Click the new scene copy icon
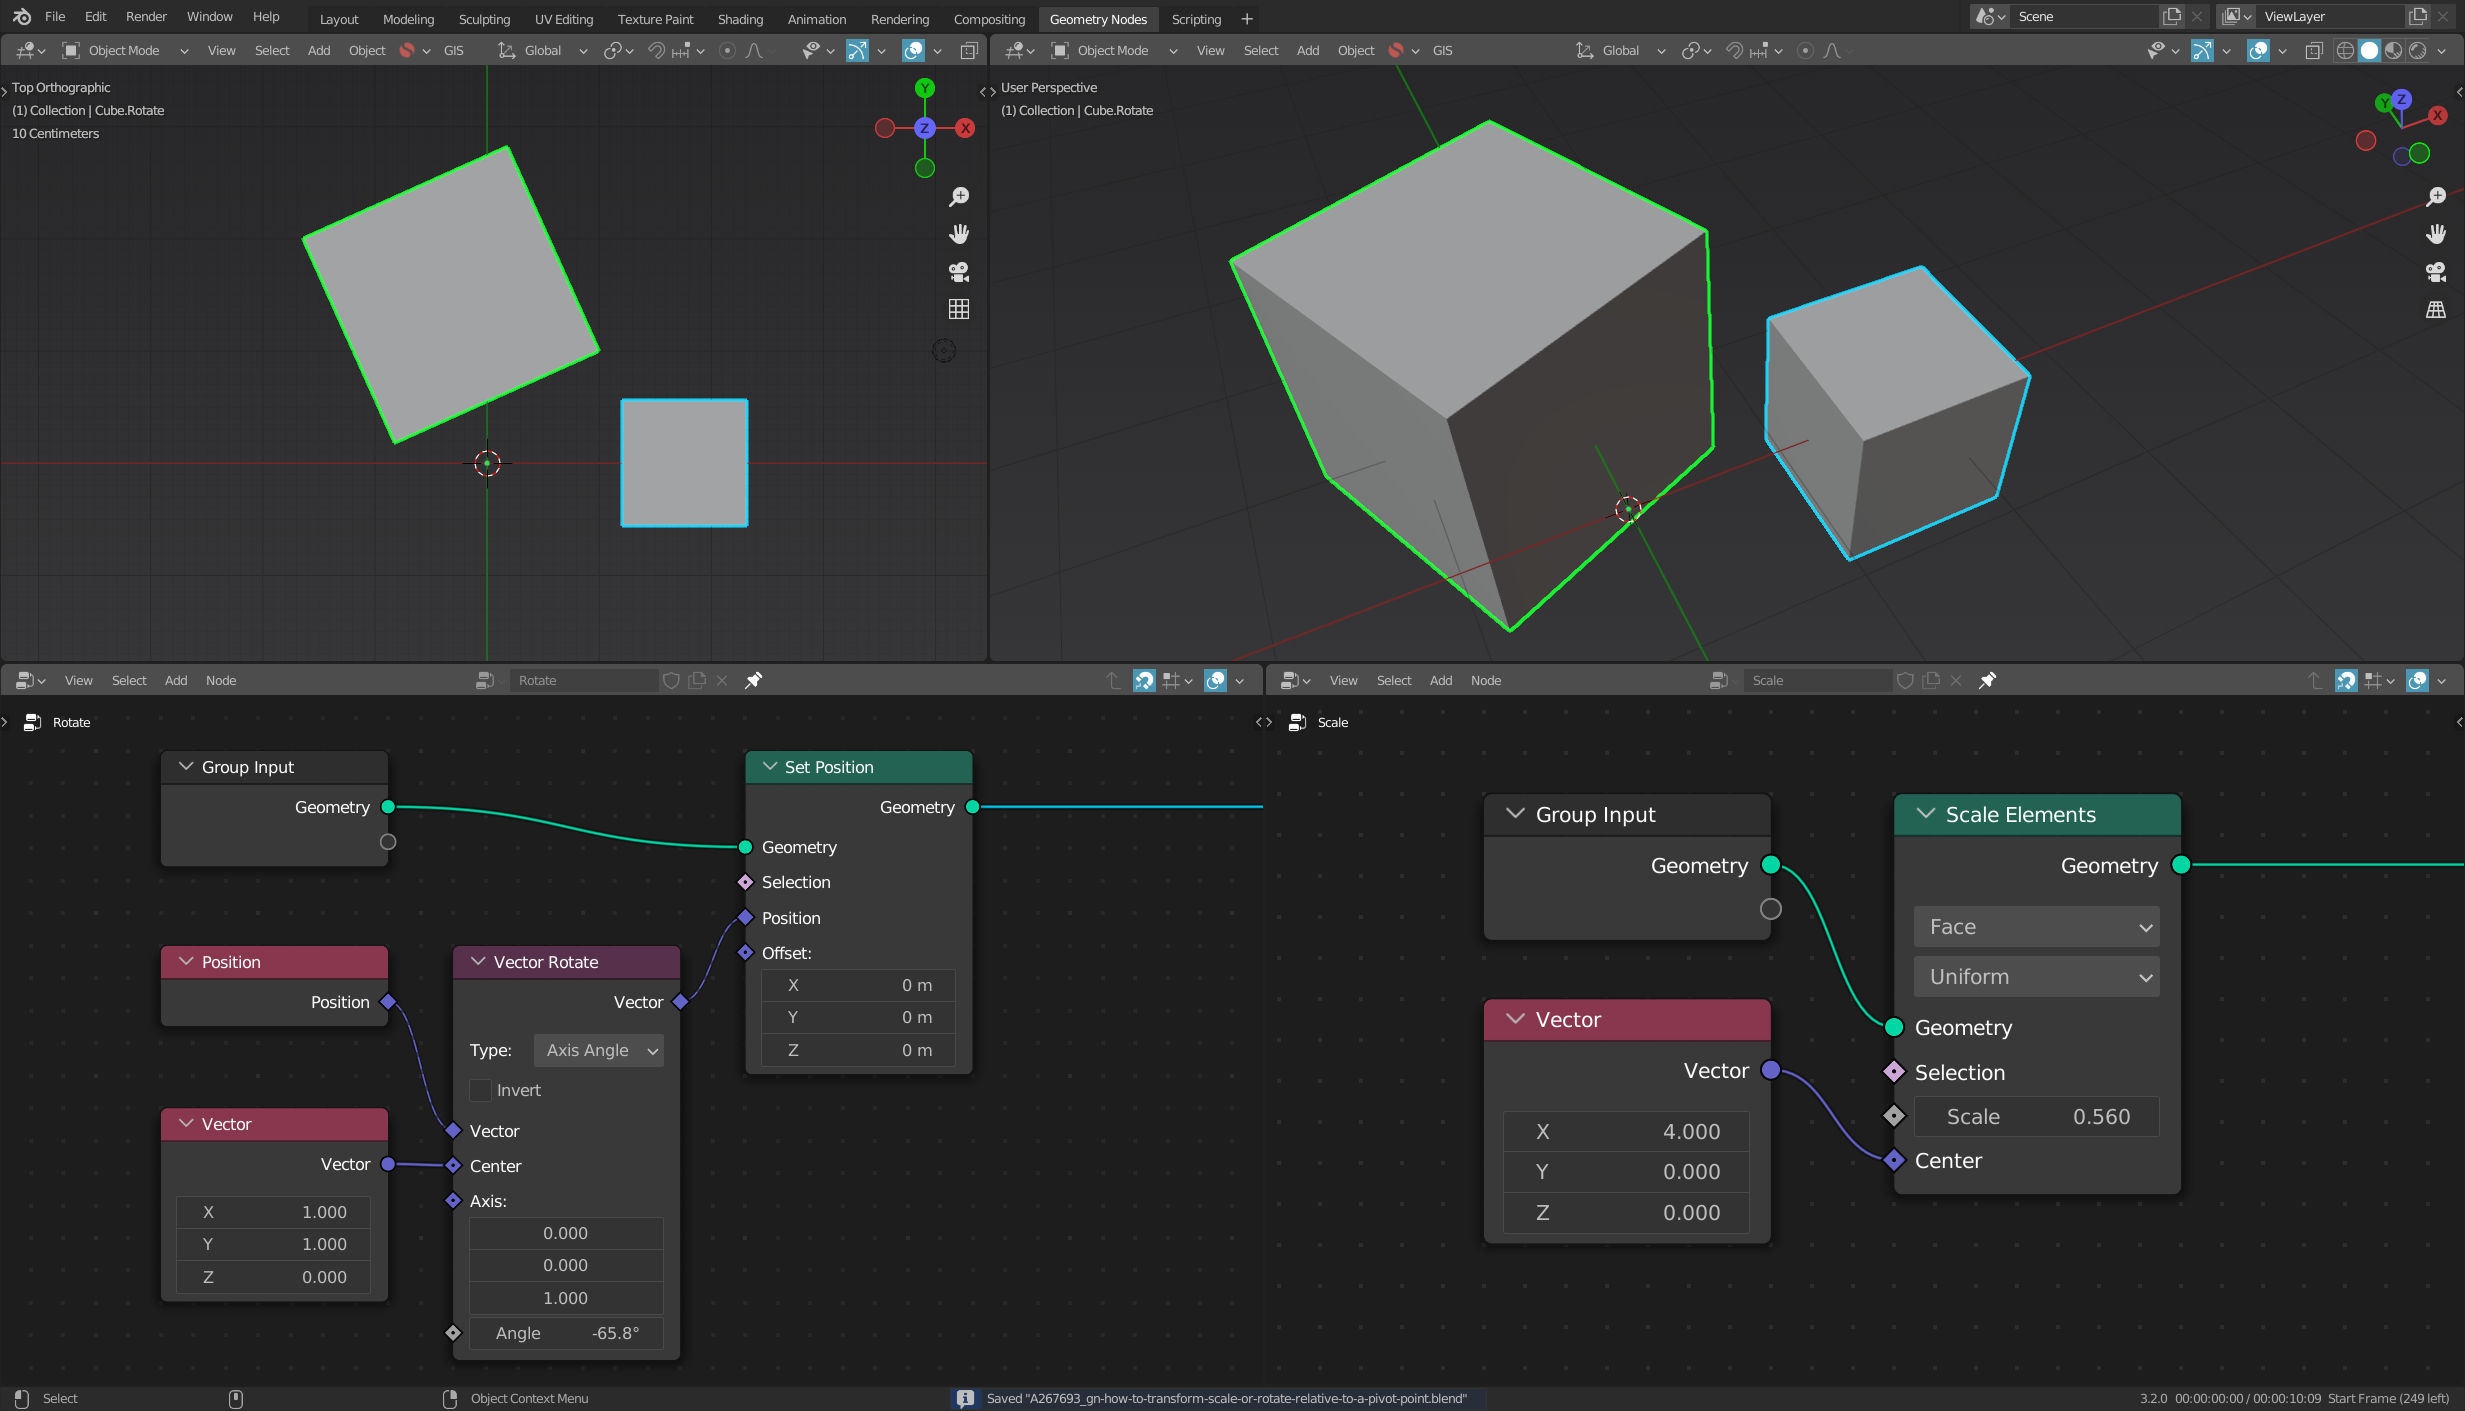 2171,17
